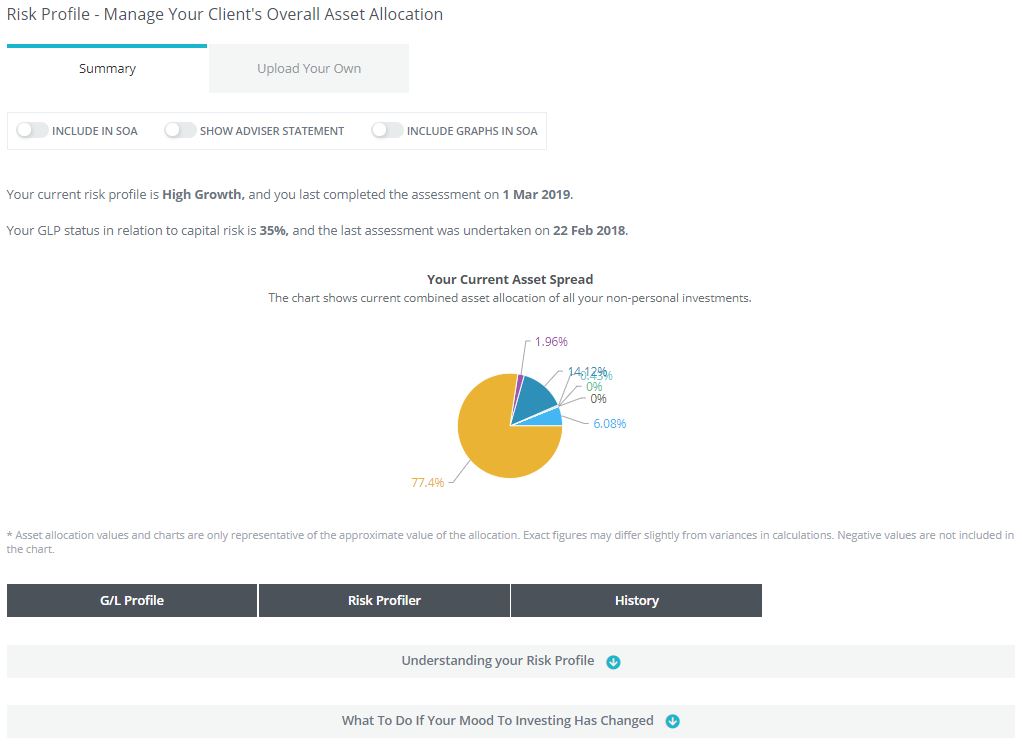Click the arrow icon beside What To Do If Your Mood To Investing Has Changed
Viewport: 1022px width, 747px height.
pos(673,722)
